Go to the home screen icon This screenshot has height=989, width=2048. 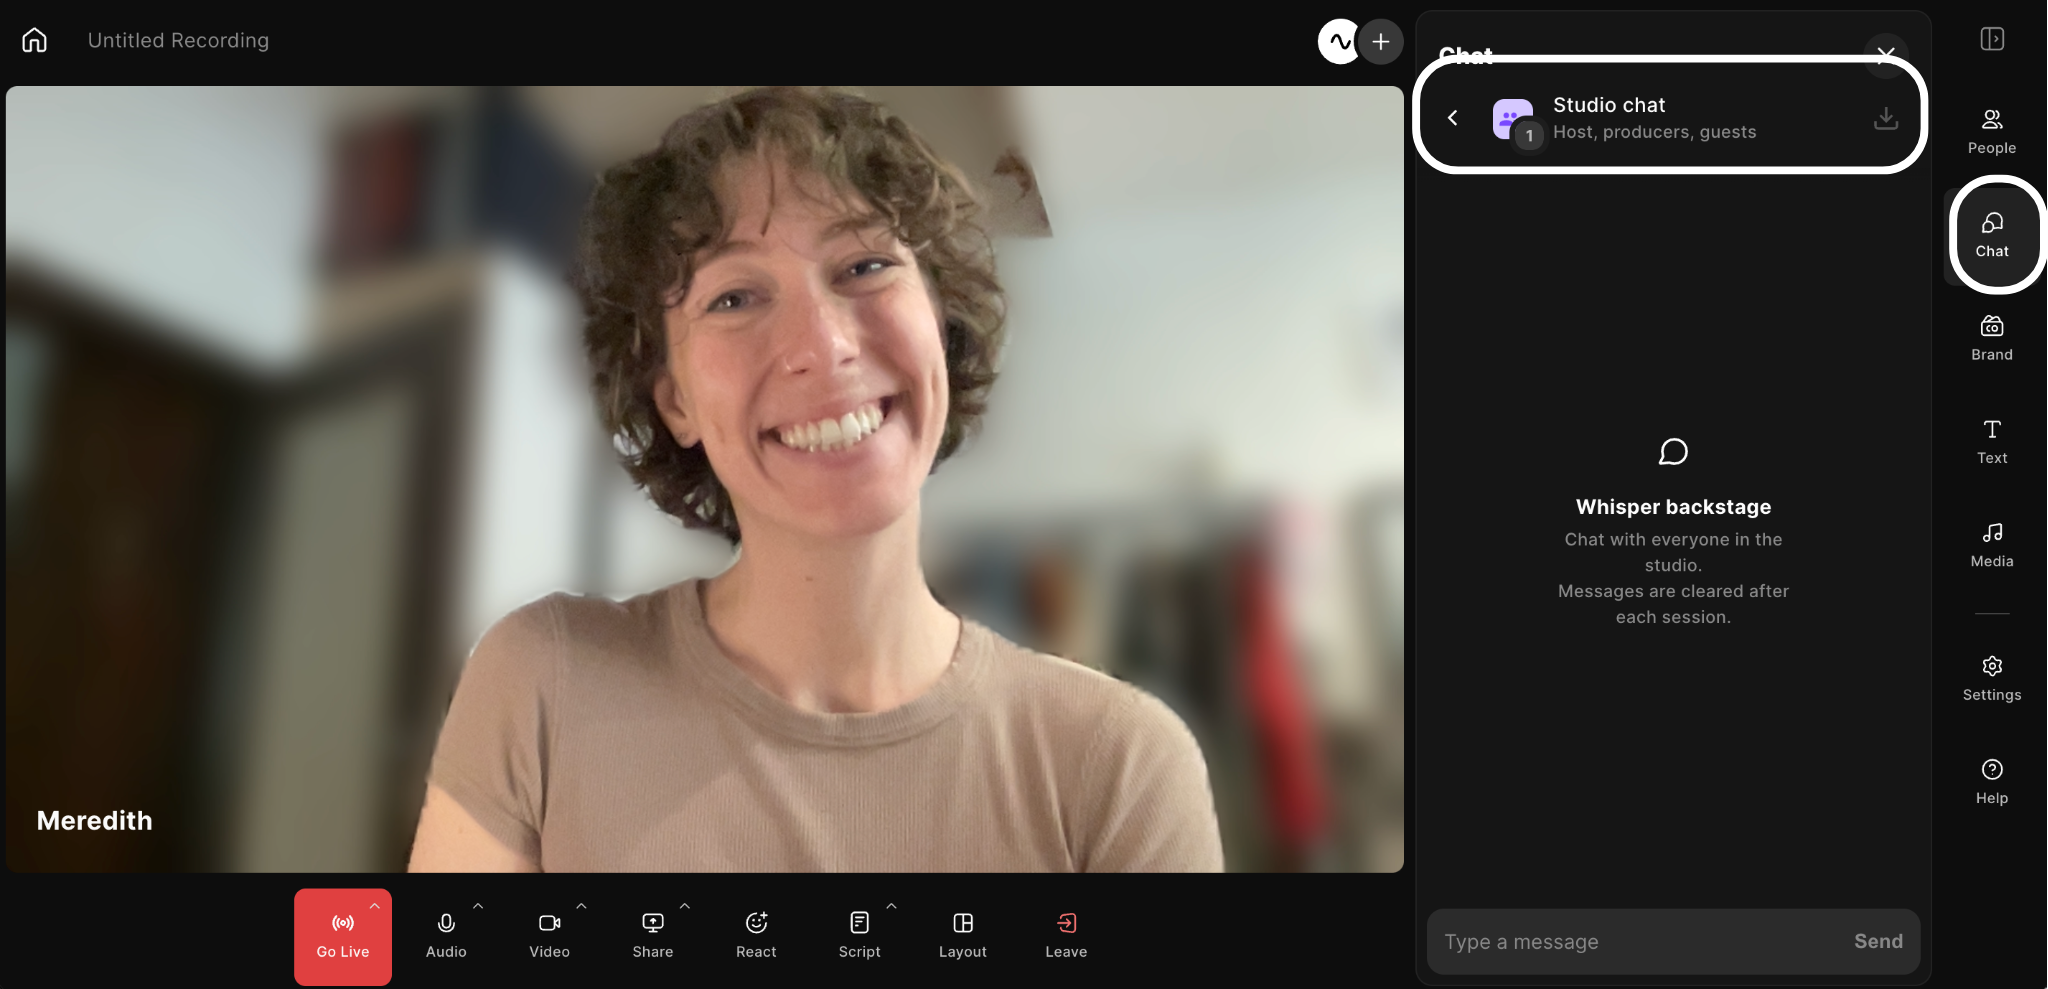coord(35,40)
